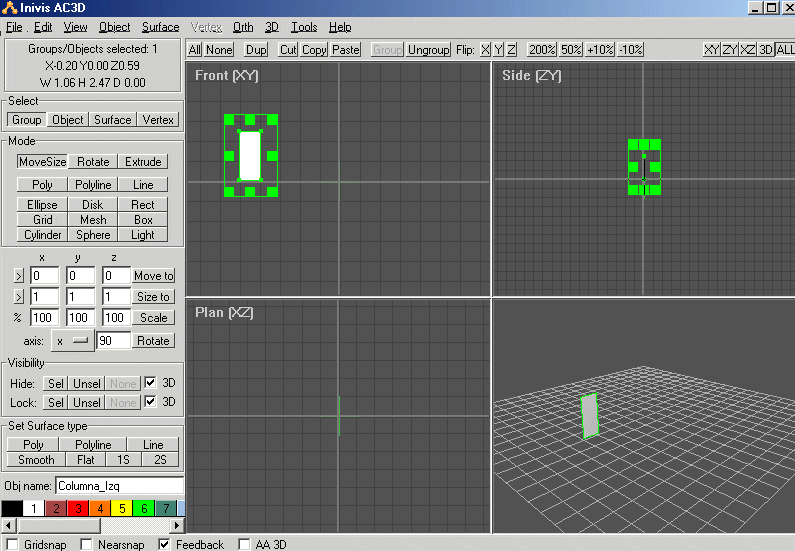Switch to the 3D-only view layout

766,49
